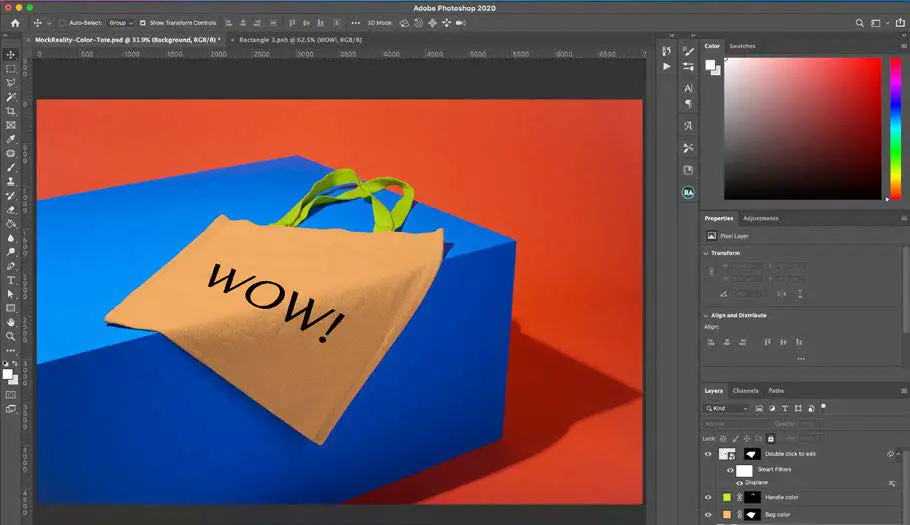910x525 pixels.
Task: Select the Pen tool
Action: pyautogui.click(x=10, y=266)
